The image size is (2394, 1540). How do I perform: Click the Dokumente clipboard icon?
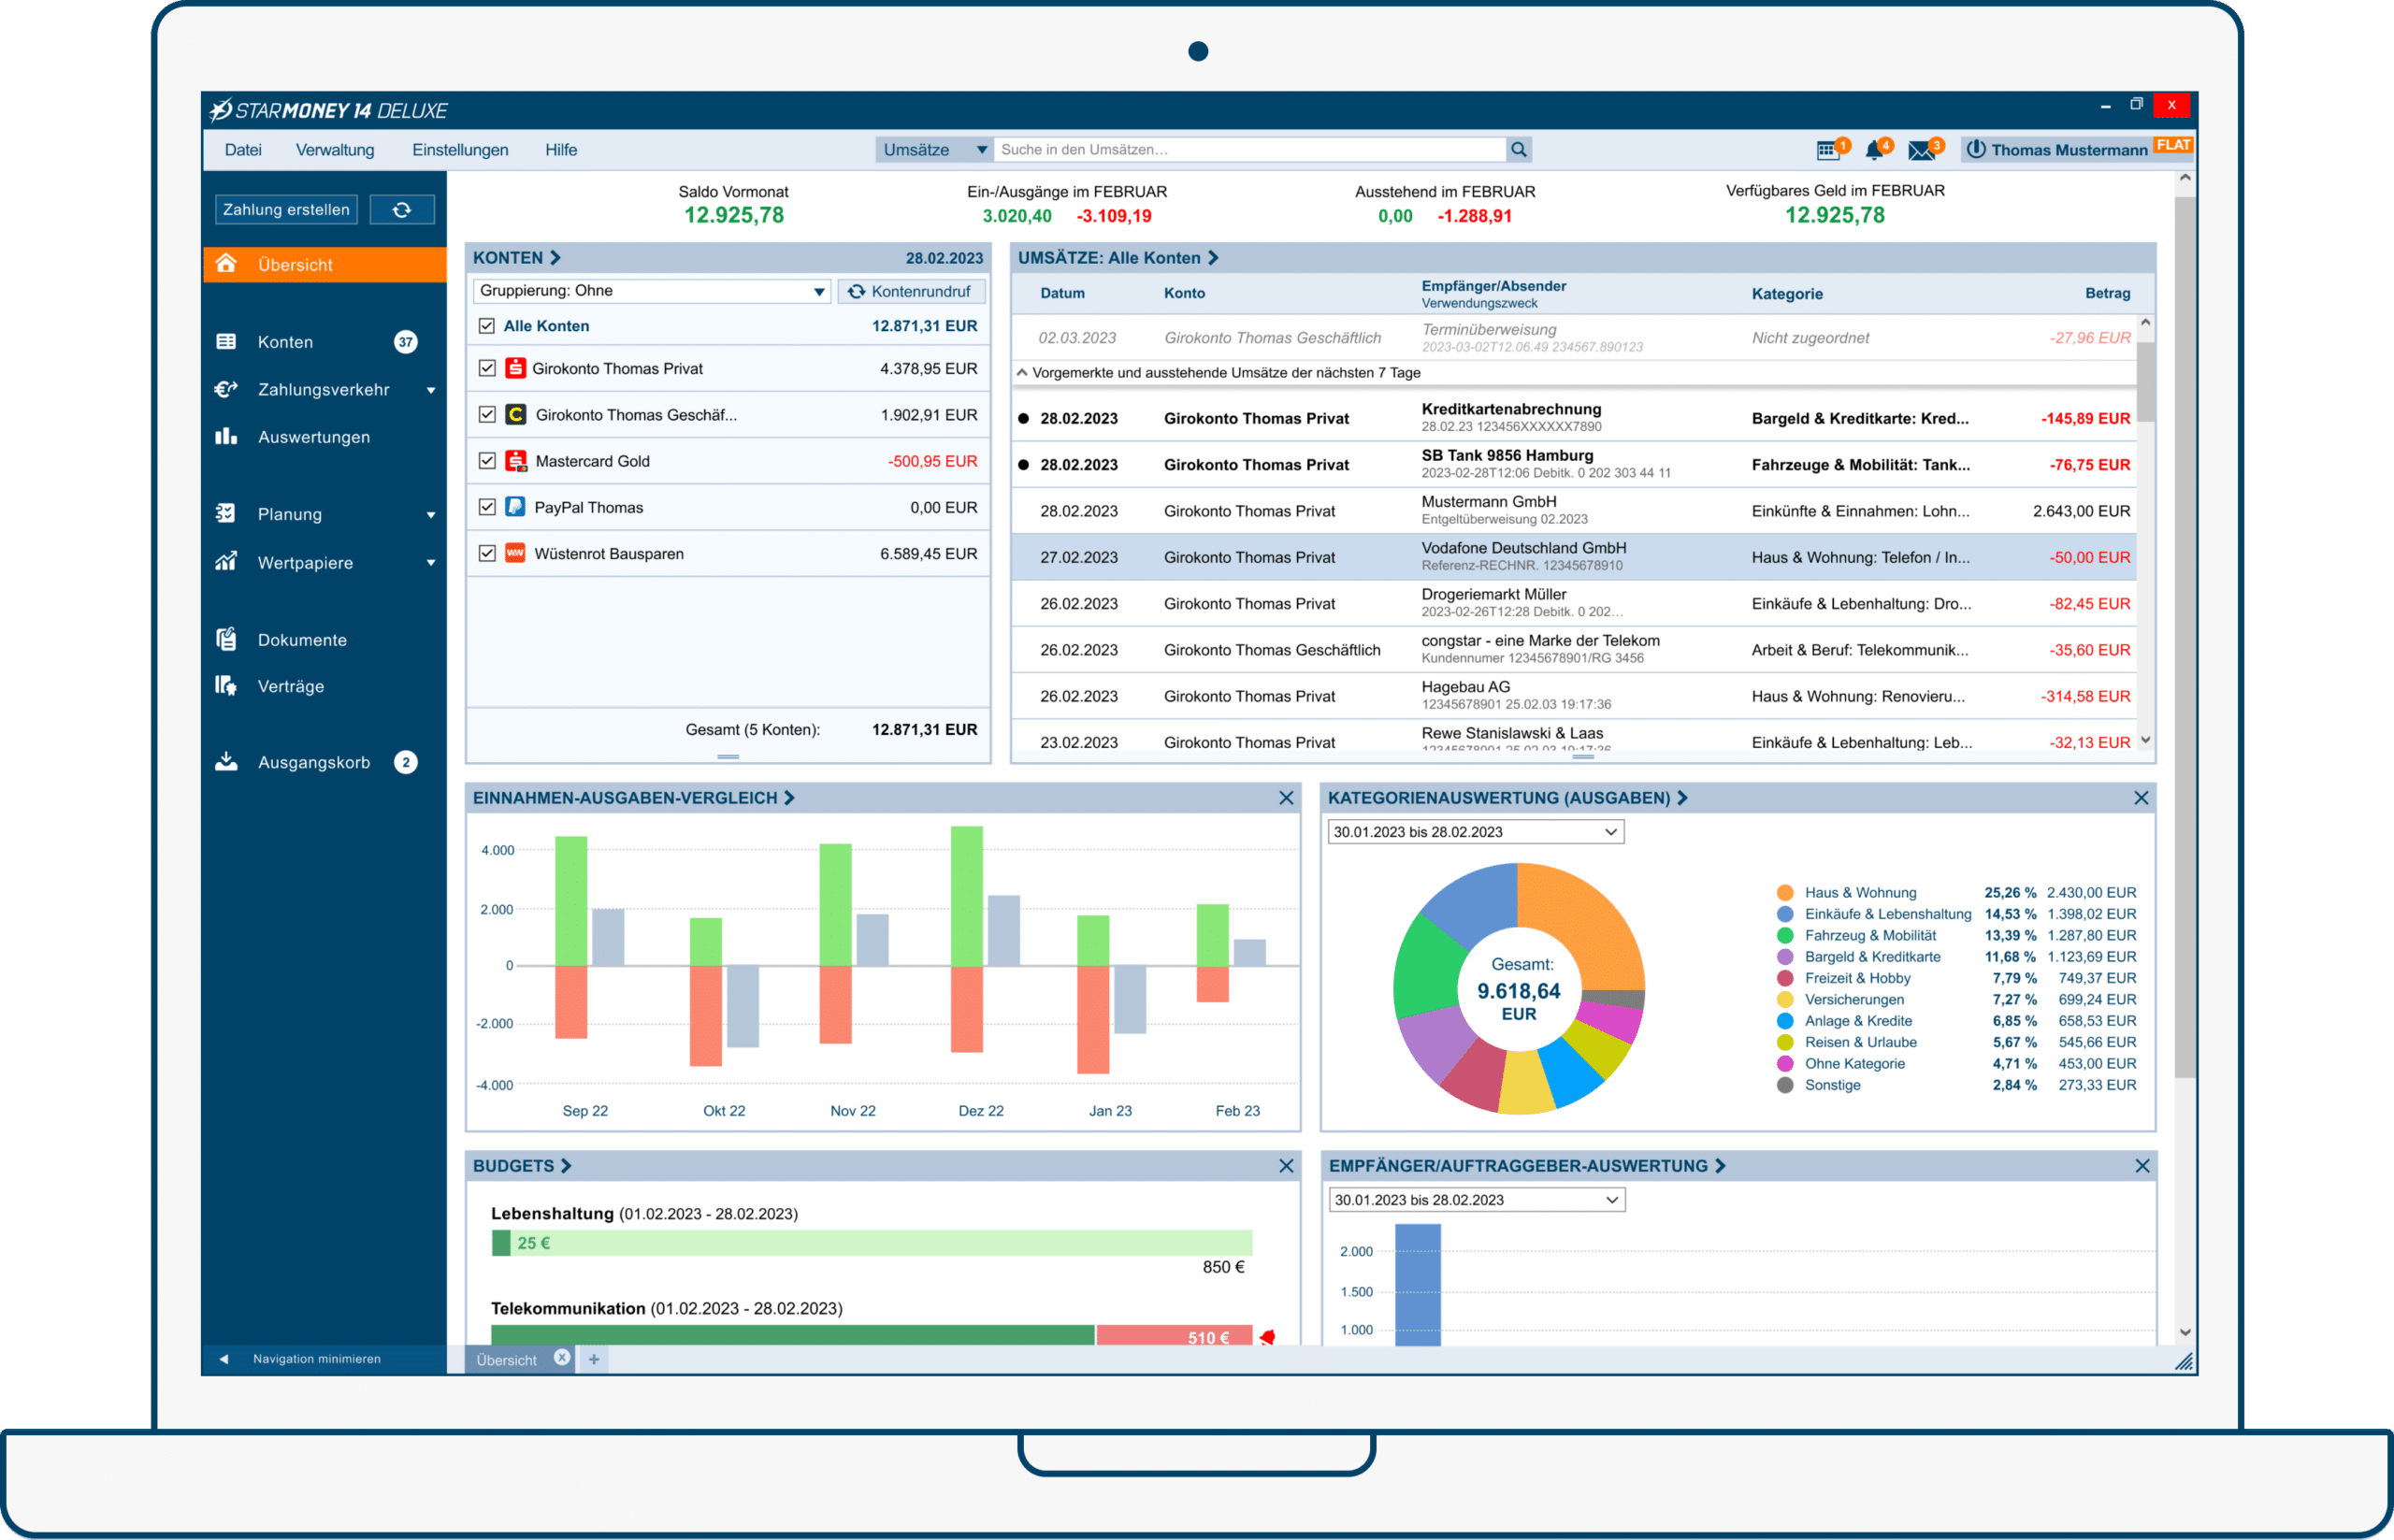226,639
